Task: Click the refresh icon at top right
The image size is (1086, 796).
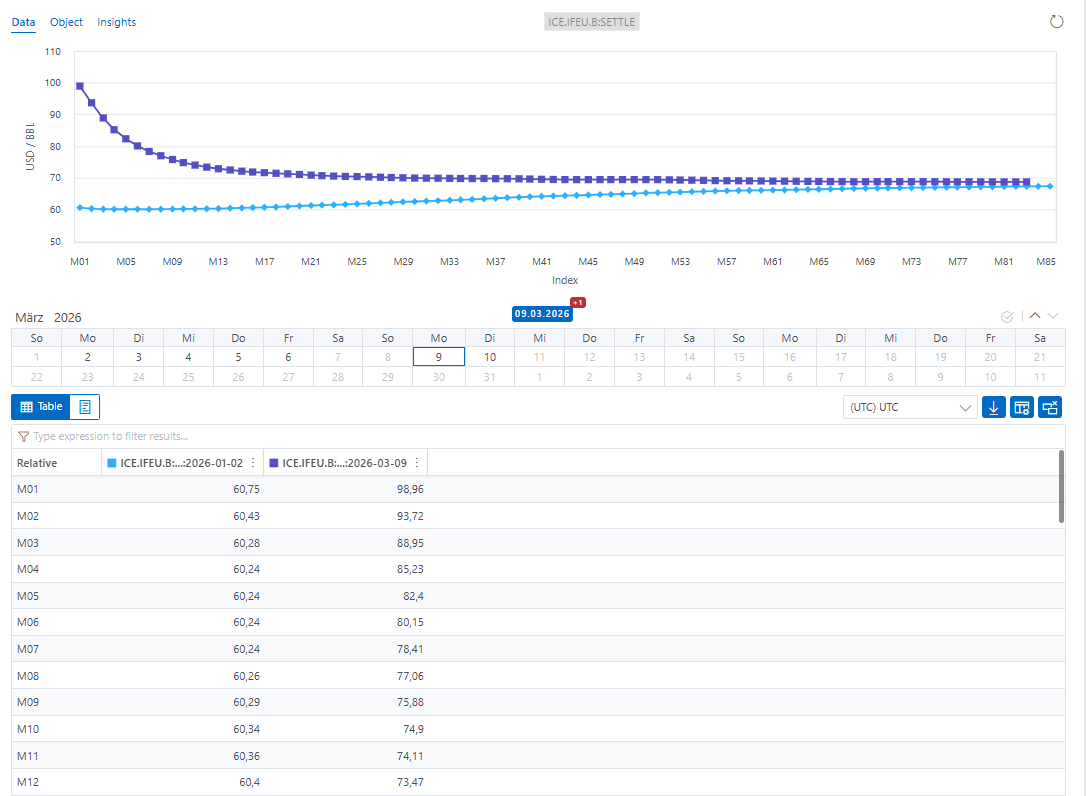Action: 1056,22
